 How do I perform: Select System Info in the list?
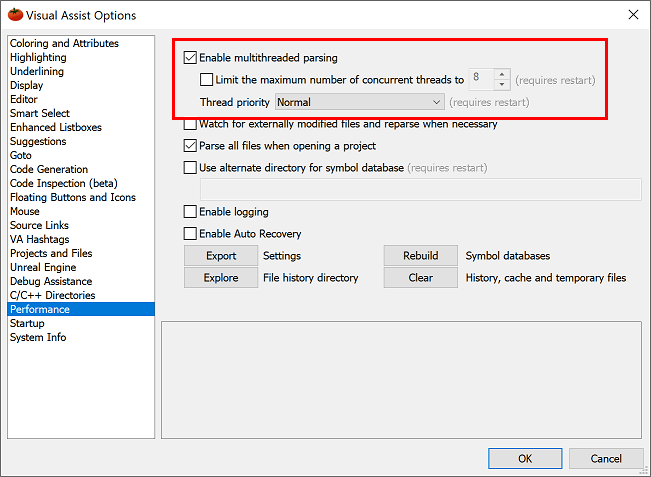tap(38, 338)
